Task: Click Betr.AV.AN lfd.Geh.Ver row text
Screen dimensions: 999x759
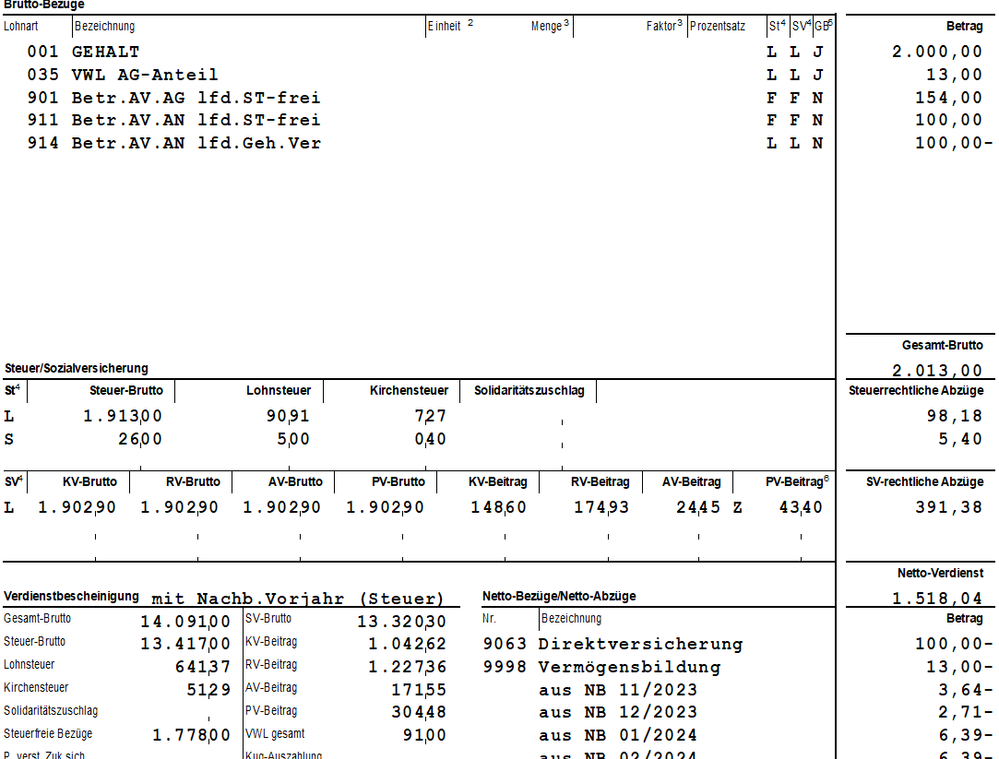Action: click(196, 143)
